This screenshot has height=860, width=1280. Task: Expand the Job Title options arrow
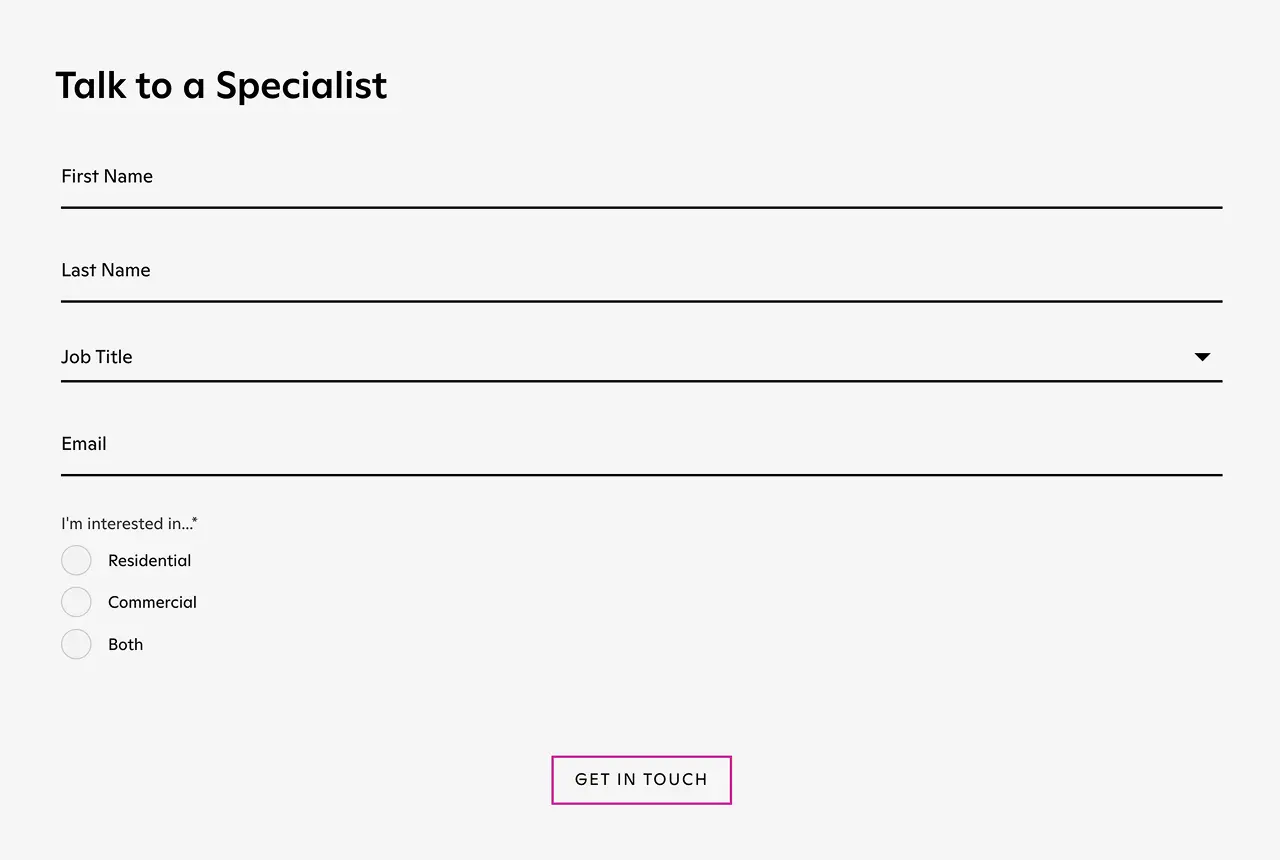[x=1202, y=357]
